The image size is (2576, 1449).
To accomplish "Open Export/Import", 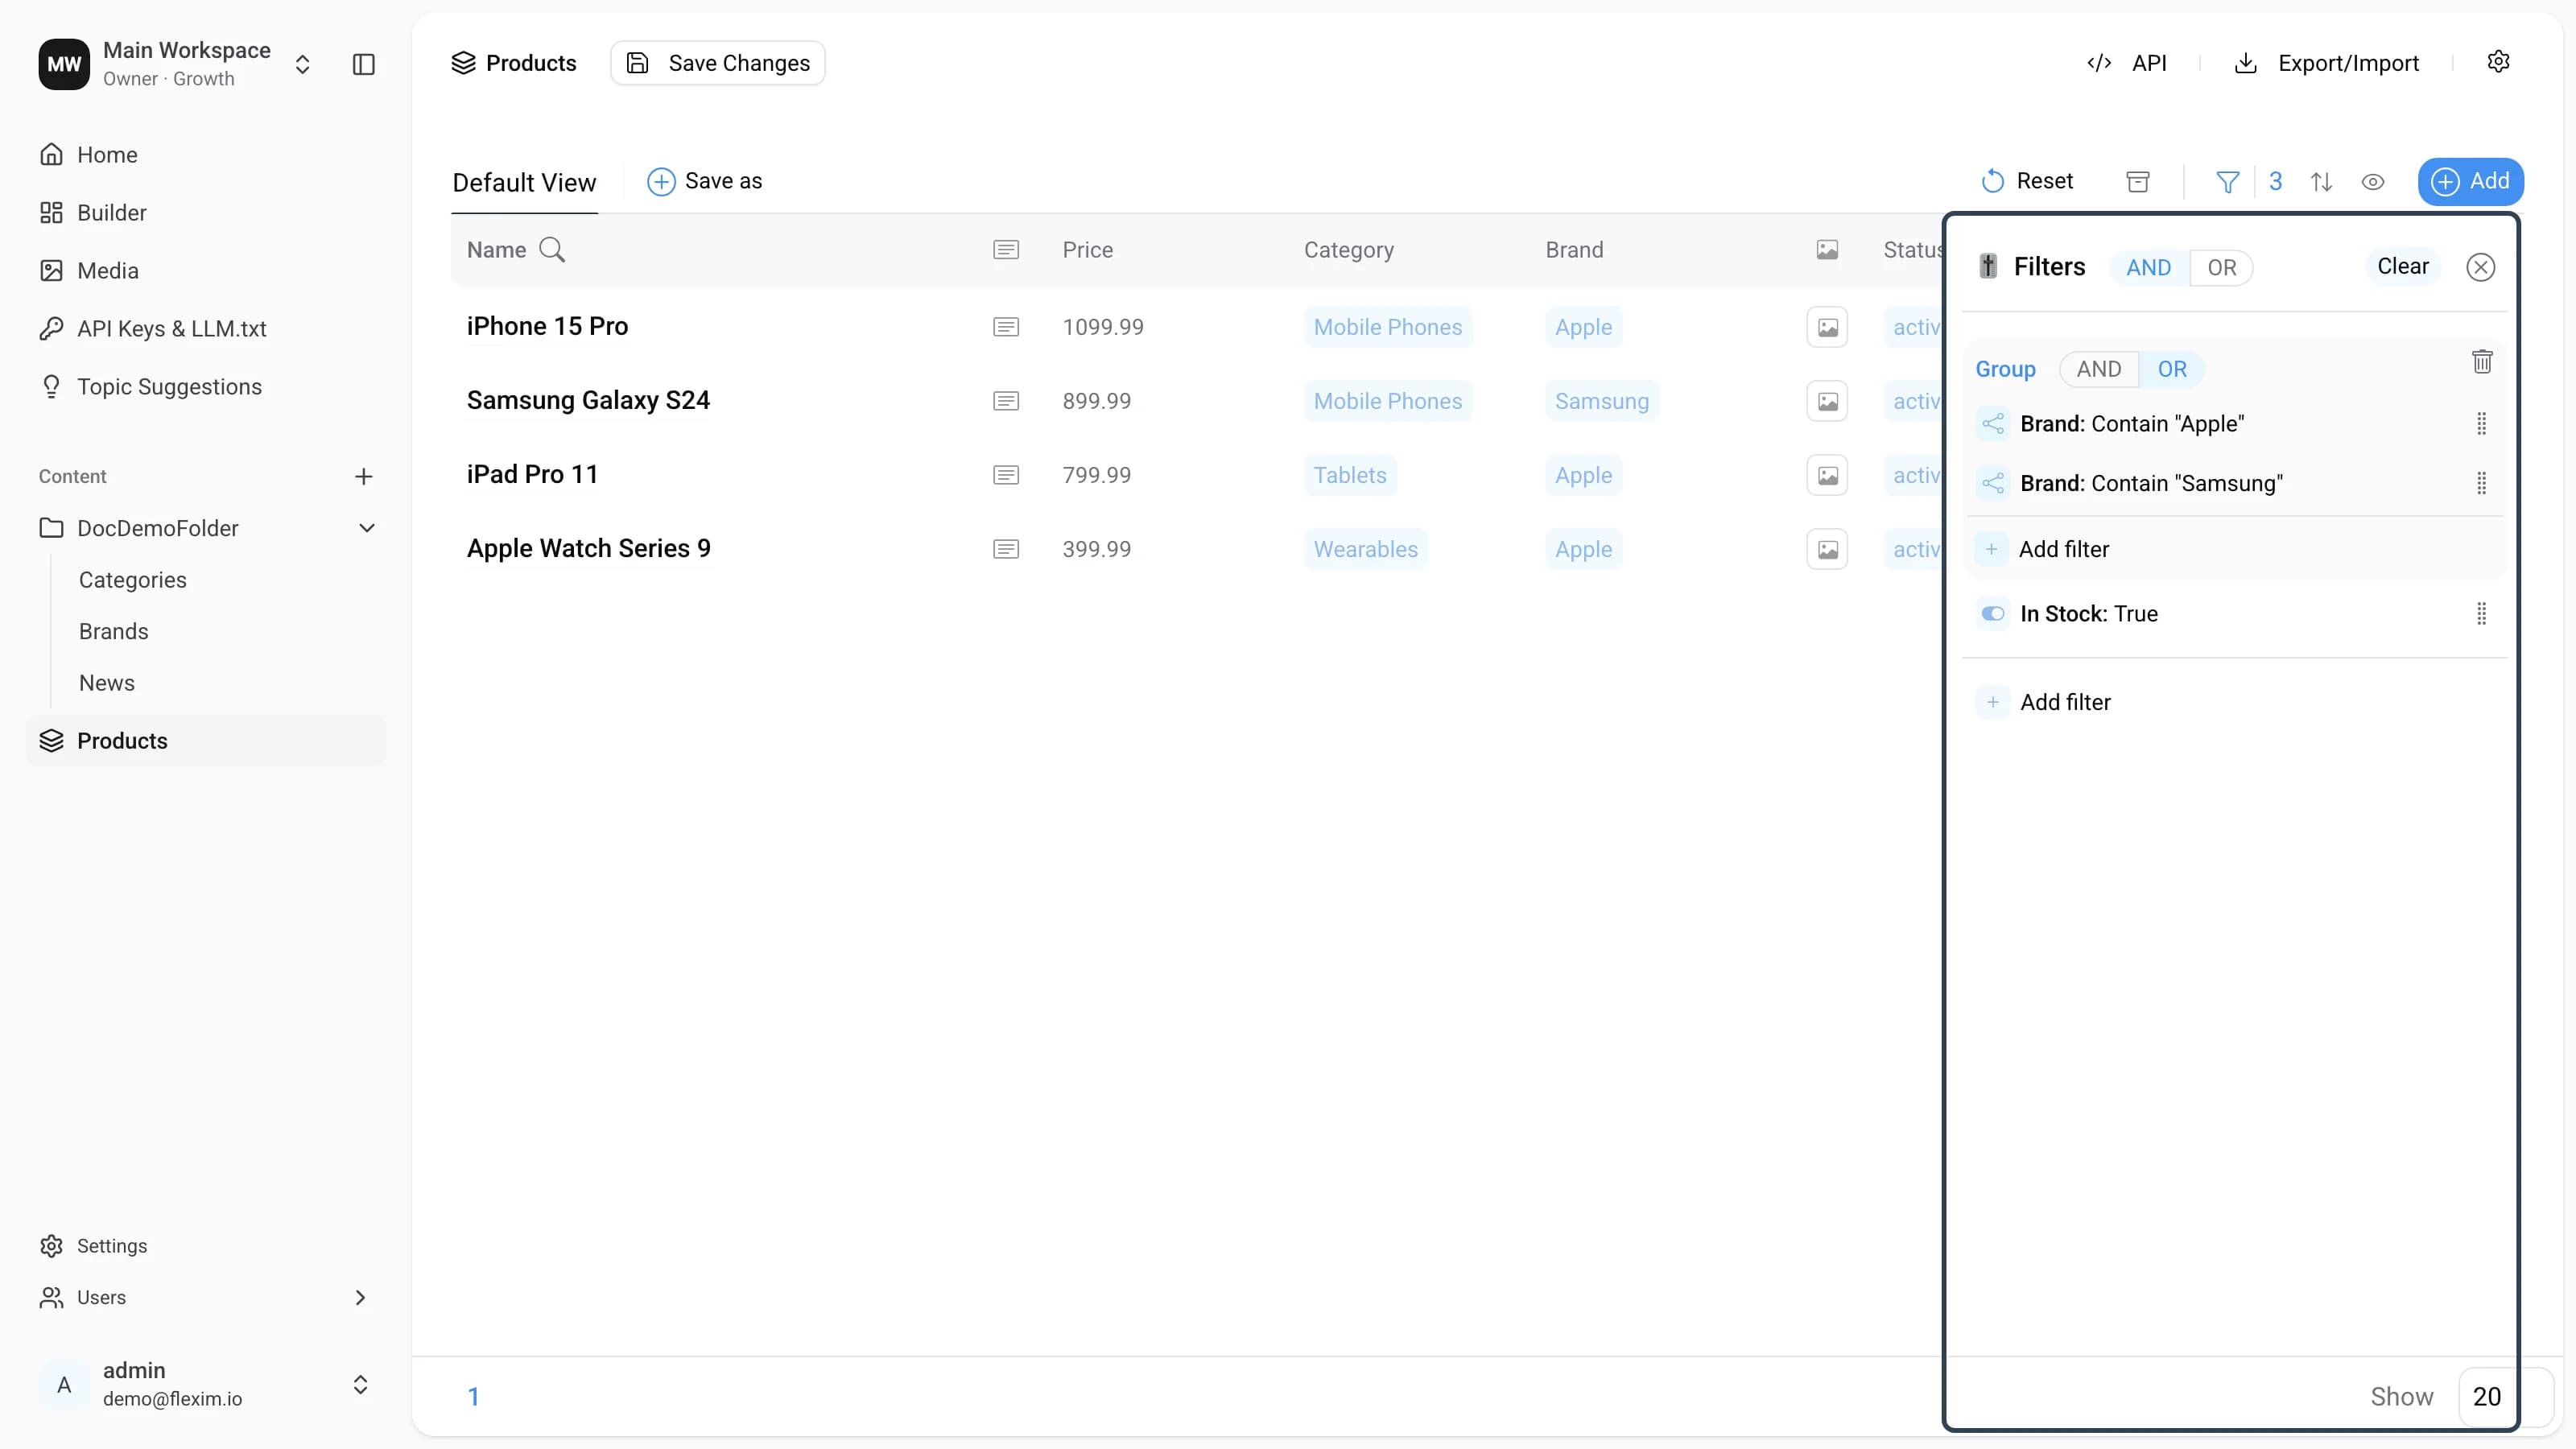I will tap(2326, 63).
